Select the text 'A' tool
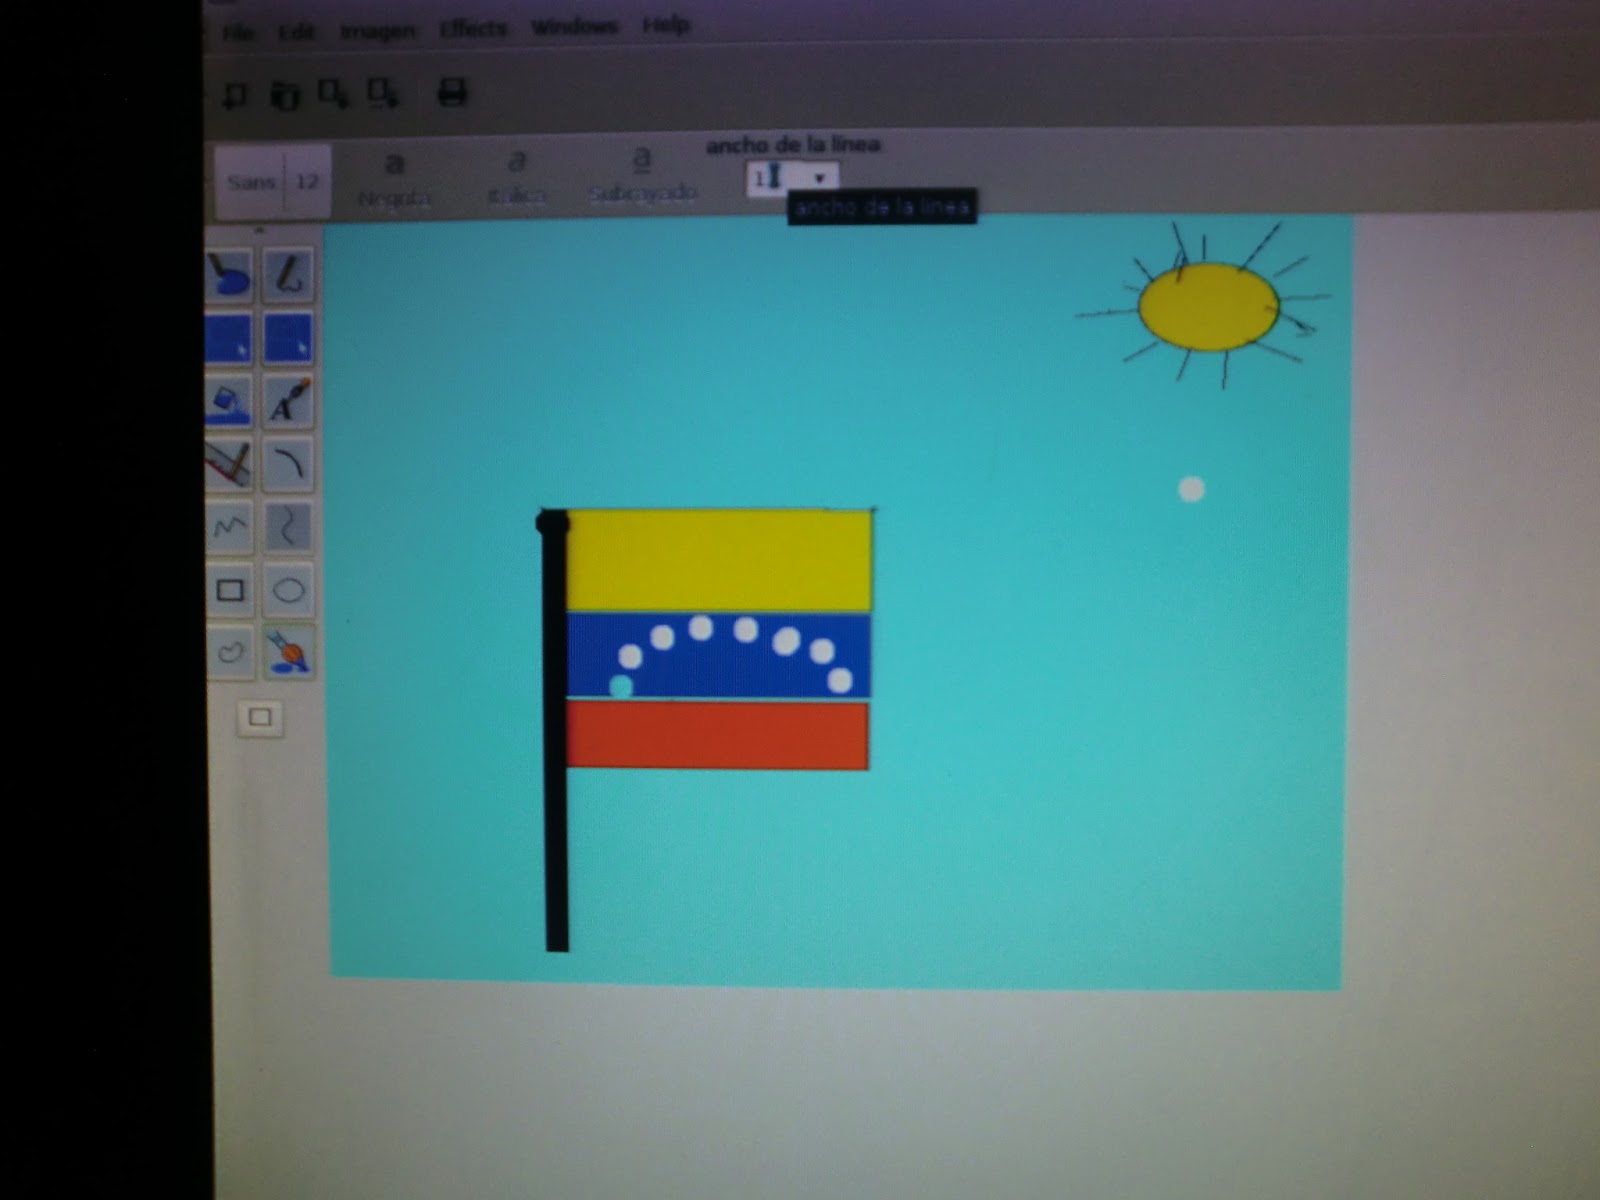The image size is (1600, 1200). click(x=288, y=401)
